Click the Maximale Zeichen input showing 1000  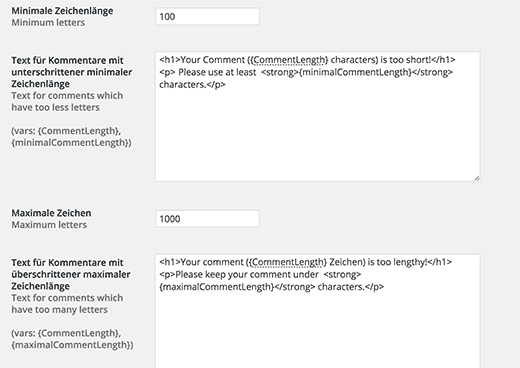207,219
